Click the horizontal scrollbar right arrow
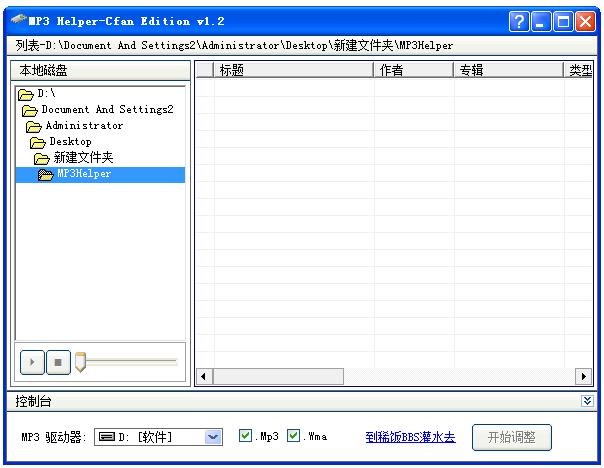Image resolution: width=604 pixels, height=468 pixels. pos(584,376)
